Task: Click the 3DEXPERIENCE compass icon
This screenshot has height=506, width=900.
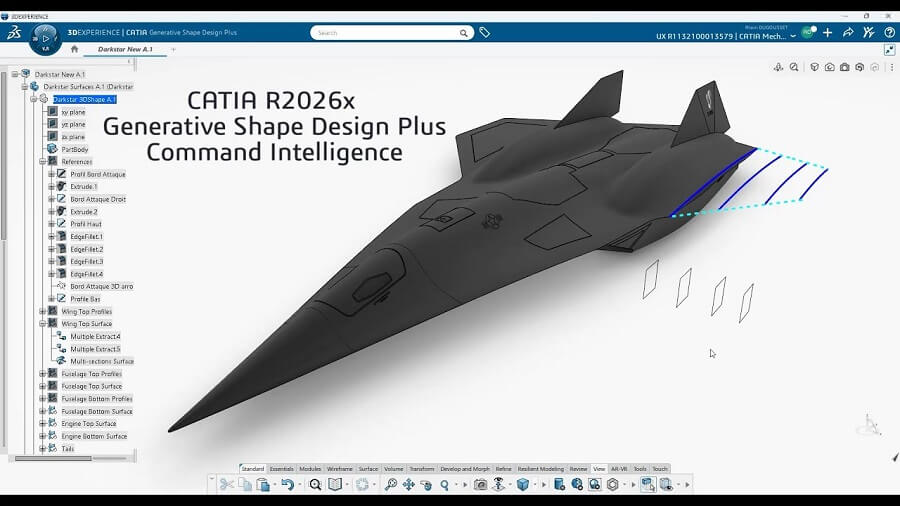Action: (x=45, y=39)
